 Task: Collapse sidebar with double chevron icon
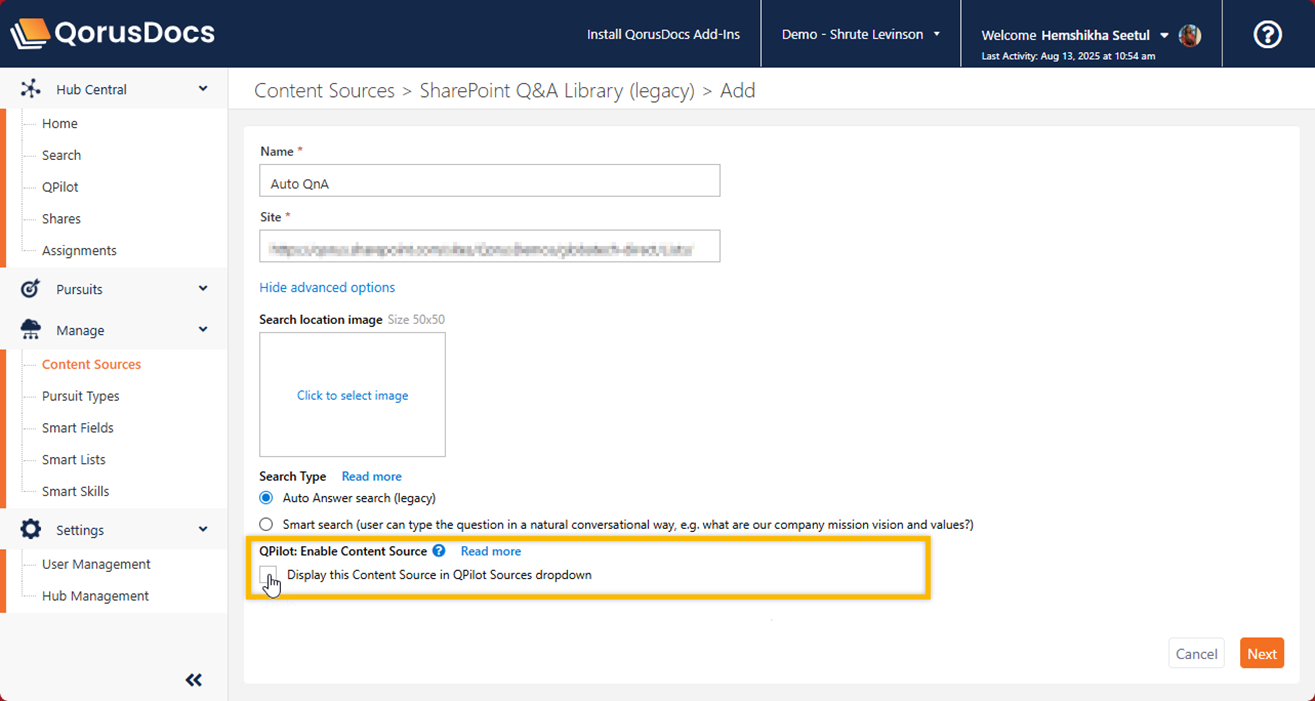[x=194, y=680]
